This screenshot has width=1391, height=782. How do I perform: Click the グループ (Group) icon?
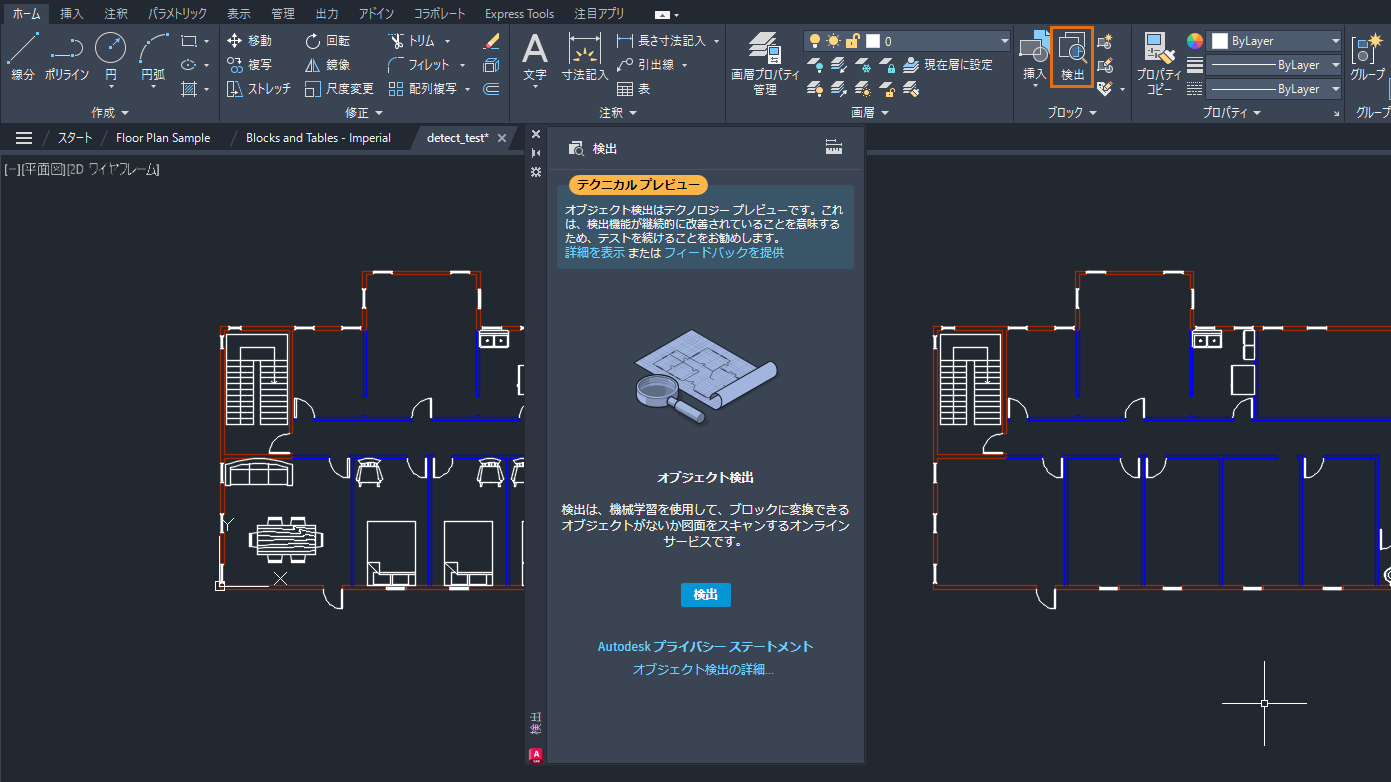[x=1367, y=57]
